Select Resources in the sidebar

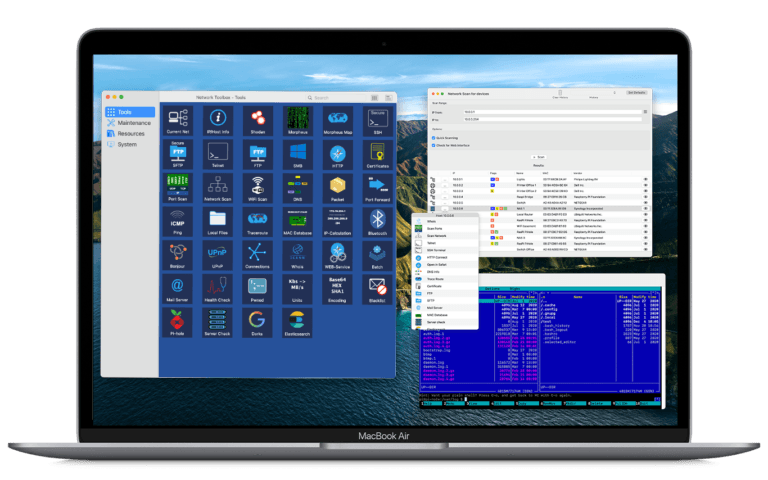[x=130, y=133]
